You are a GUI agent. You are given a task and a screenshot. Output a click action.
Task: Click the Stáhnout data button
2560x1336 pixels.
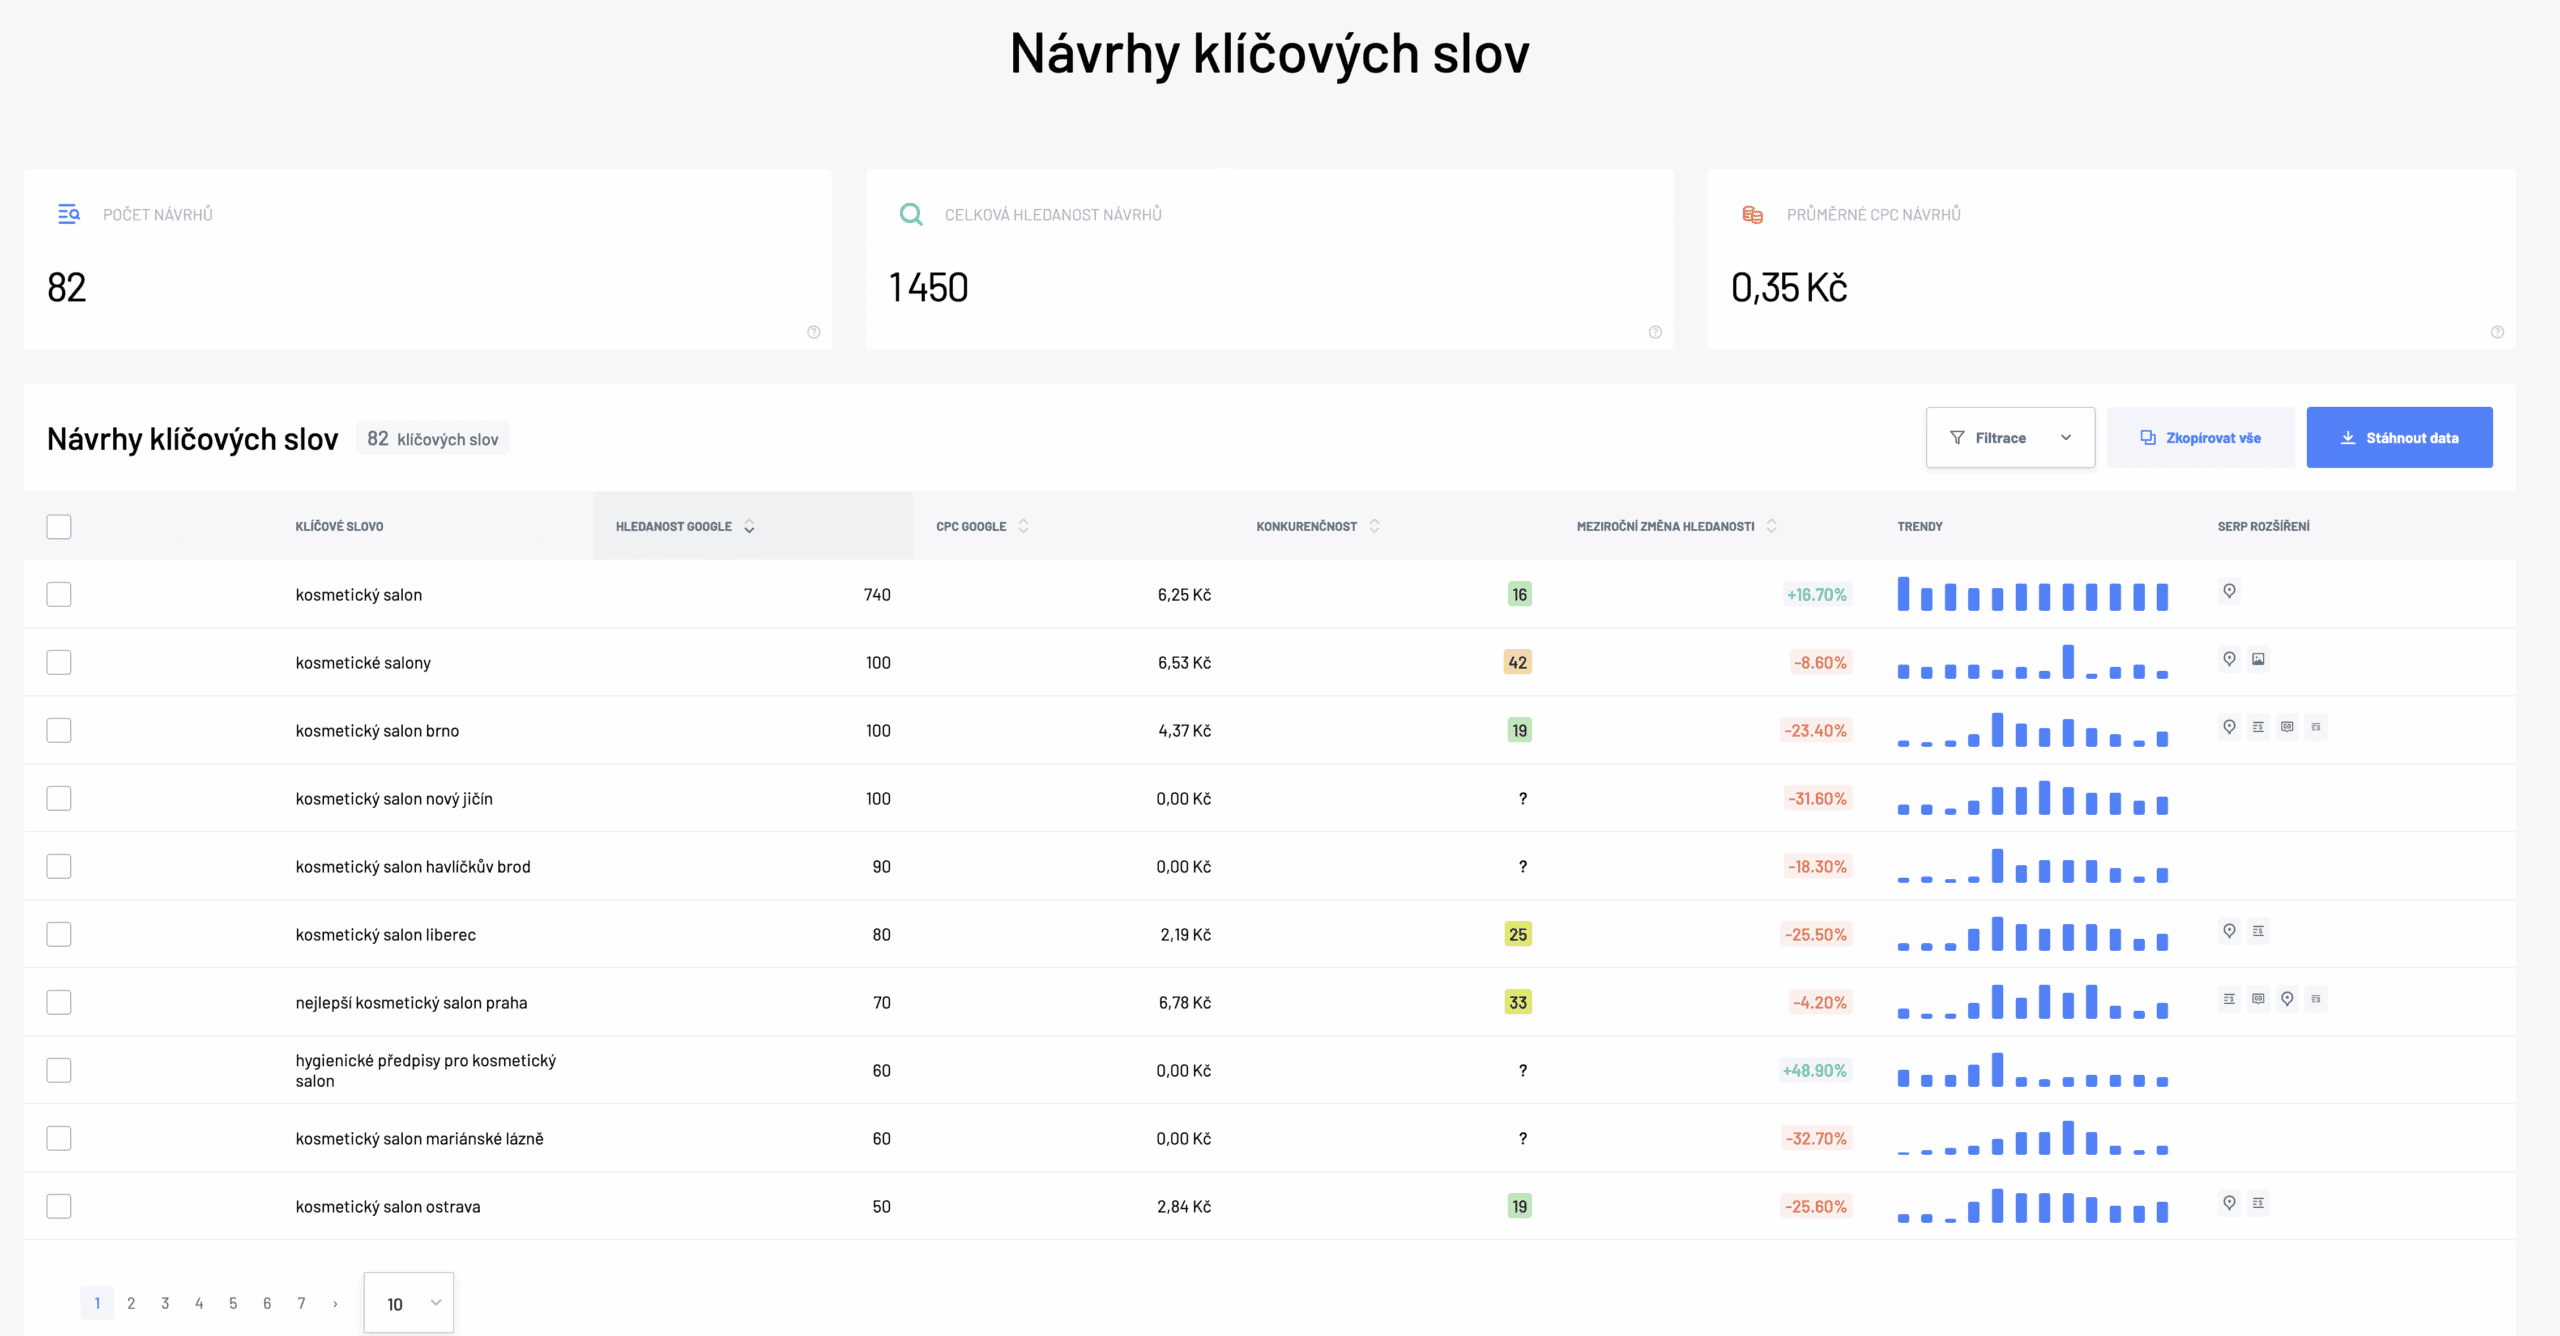tap(2400, 437)
